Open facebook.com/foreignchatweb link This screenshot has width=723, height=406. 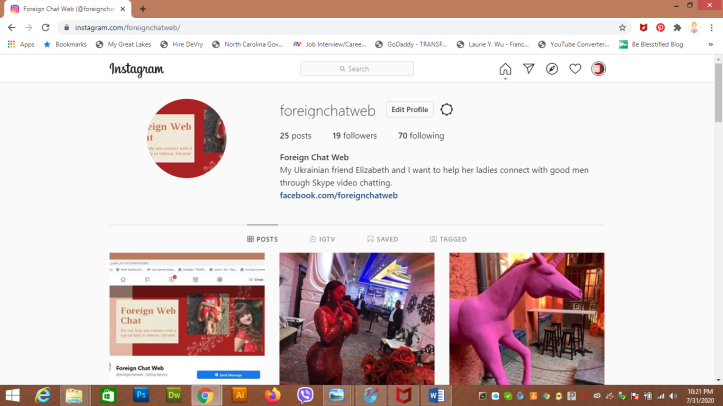tap(339, 195)
